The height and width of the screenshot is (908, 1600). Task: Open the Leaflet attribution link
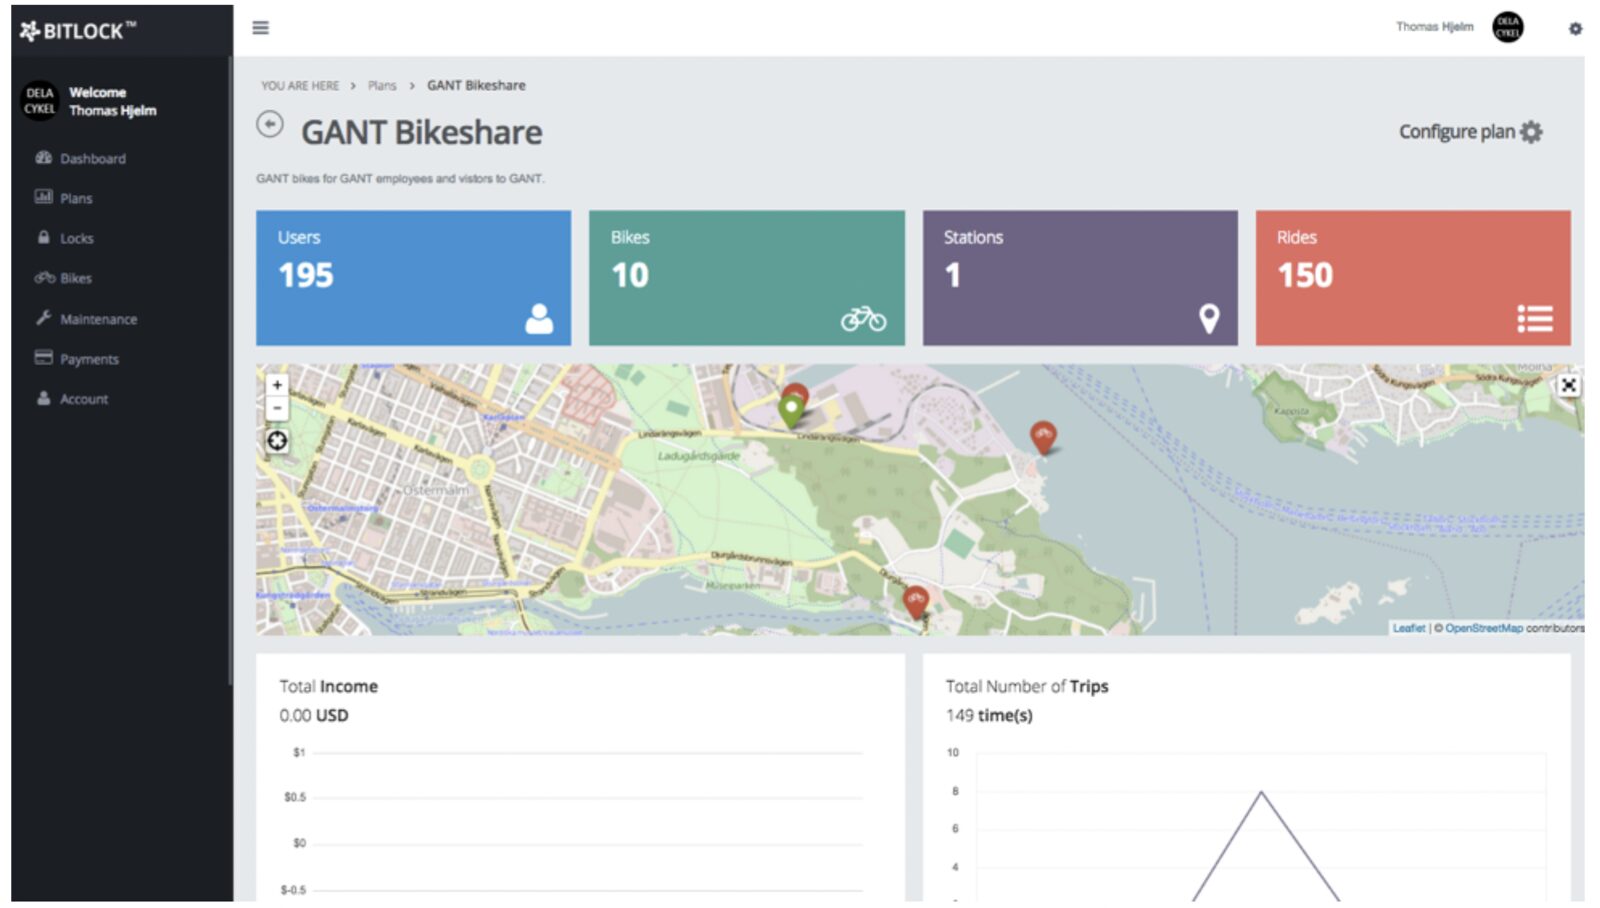point(1409,628)
